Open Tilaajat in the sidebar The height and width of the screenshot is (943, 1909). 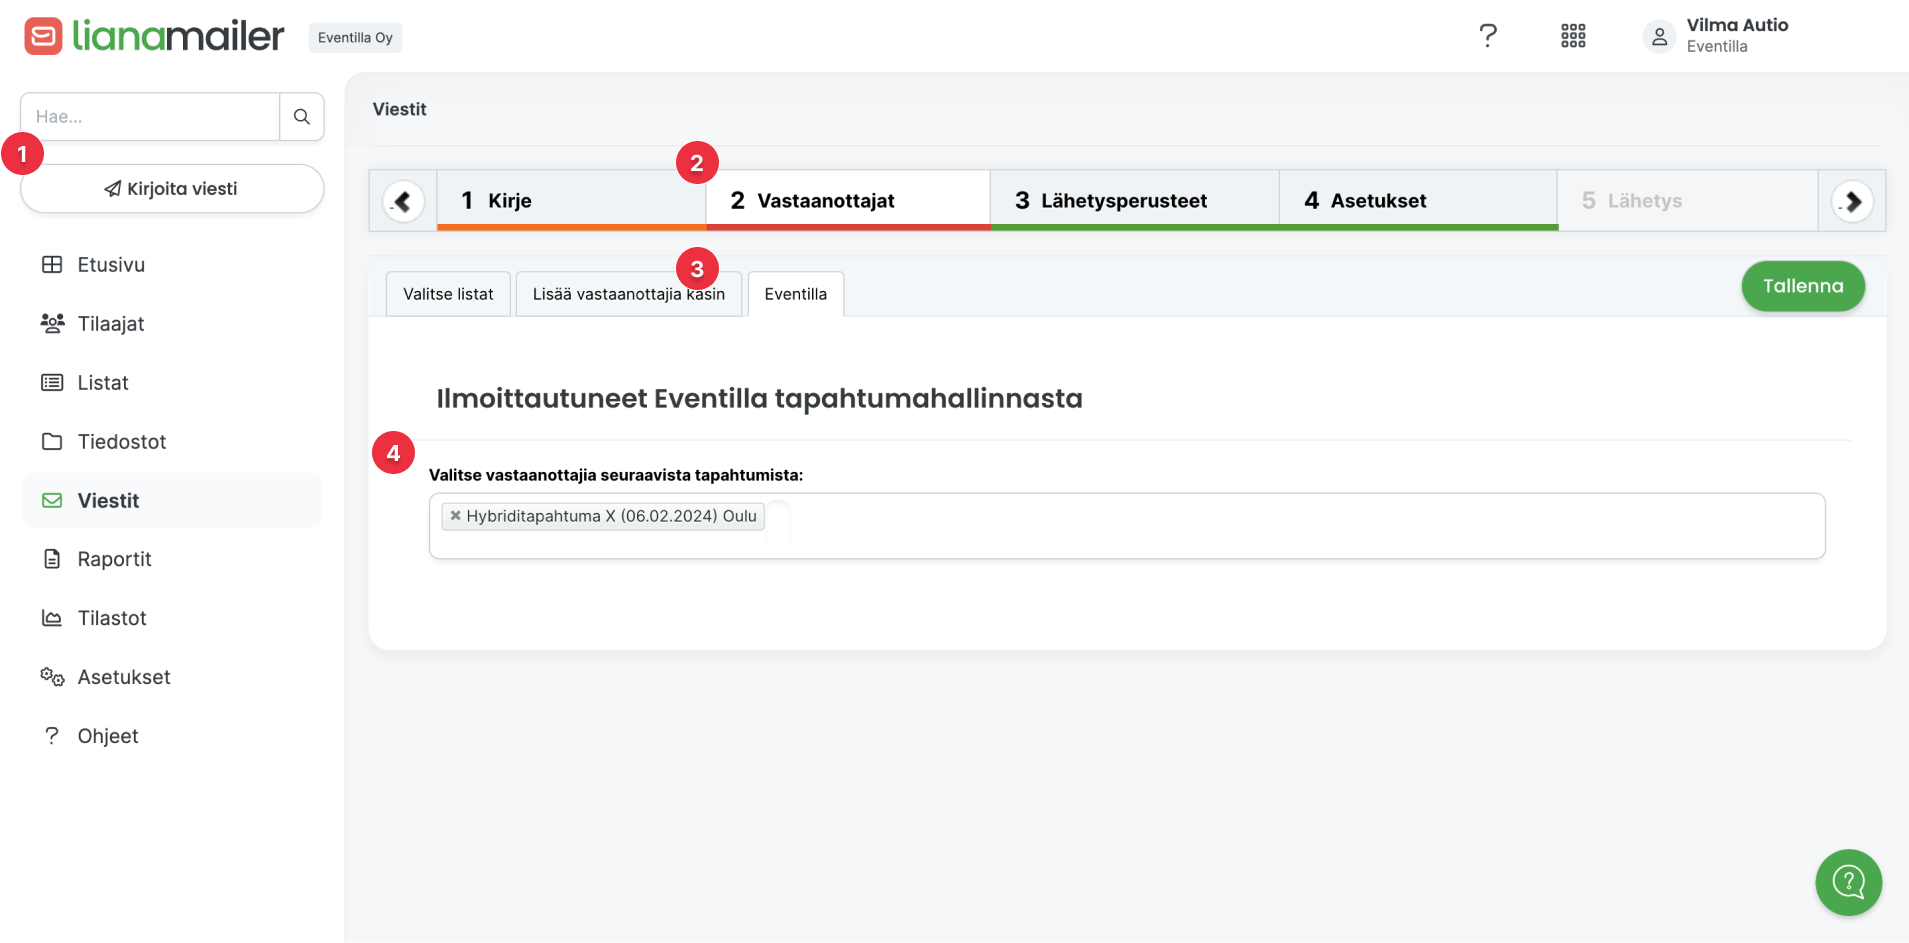pyautogui.click(x=172, y=324)
